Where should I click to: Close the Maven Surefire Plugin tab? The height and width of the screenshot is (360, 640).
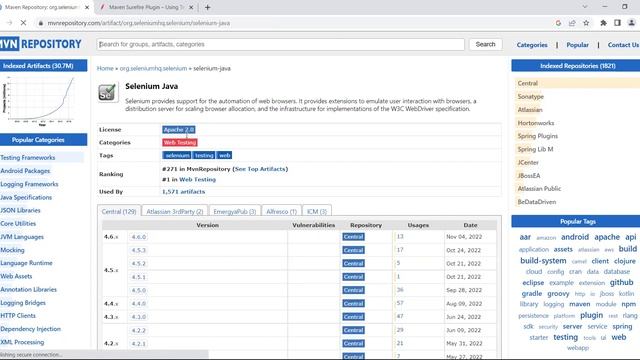point(191,7)
